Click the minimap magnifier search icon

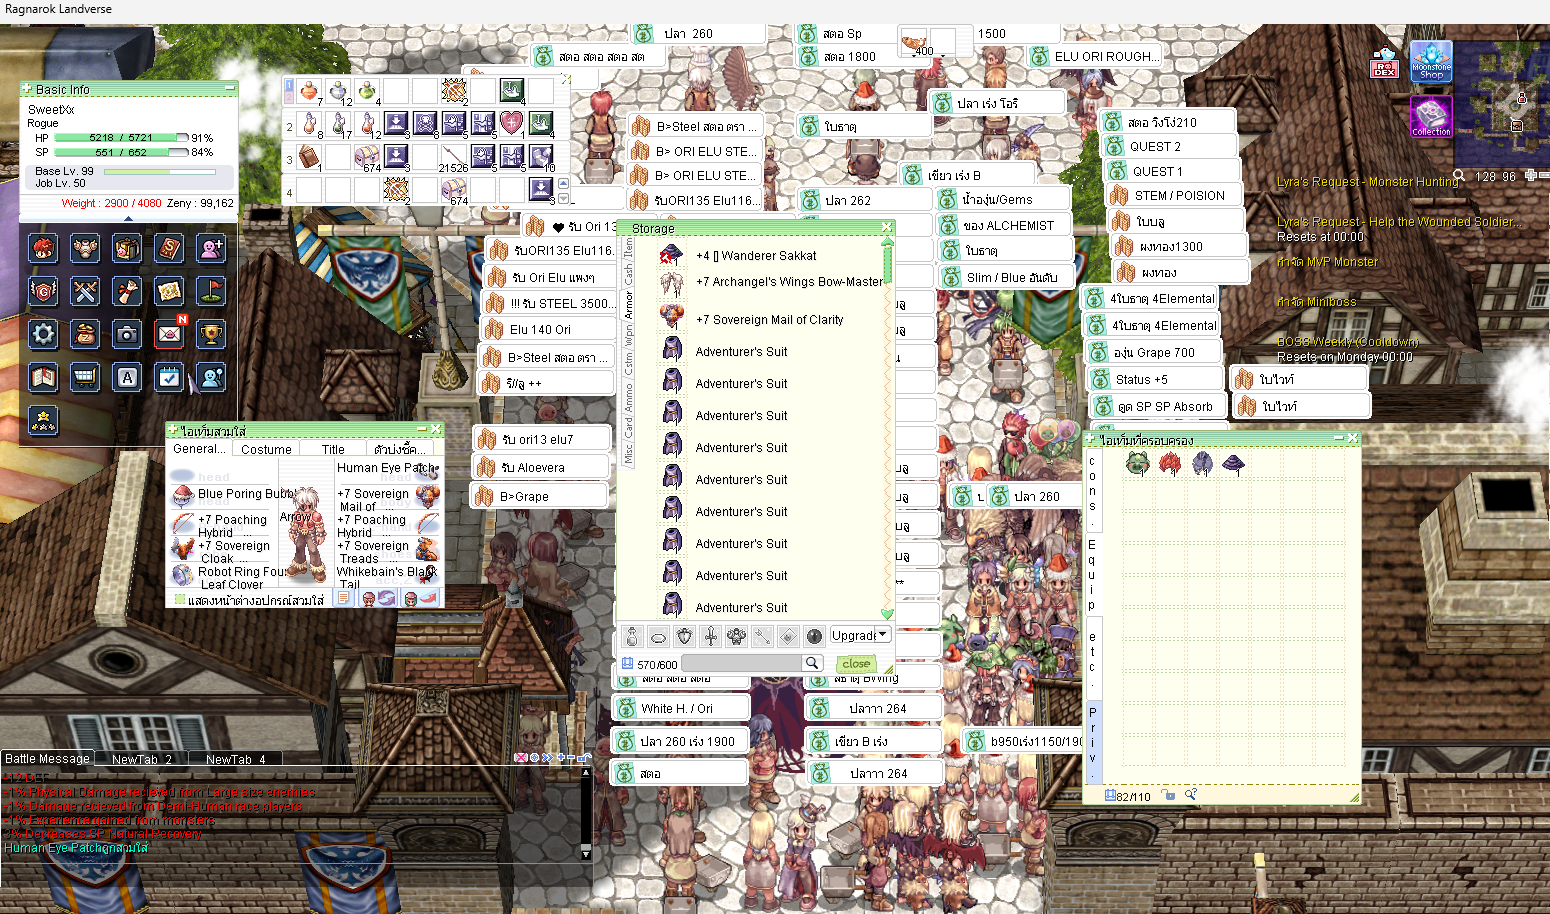[1458, 176]
